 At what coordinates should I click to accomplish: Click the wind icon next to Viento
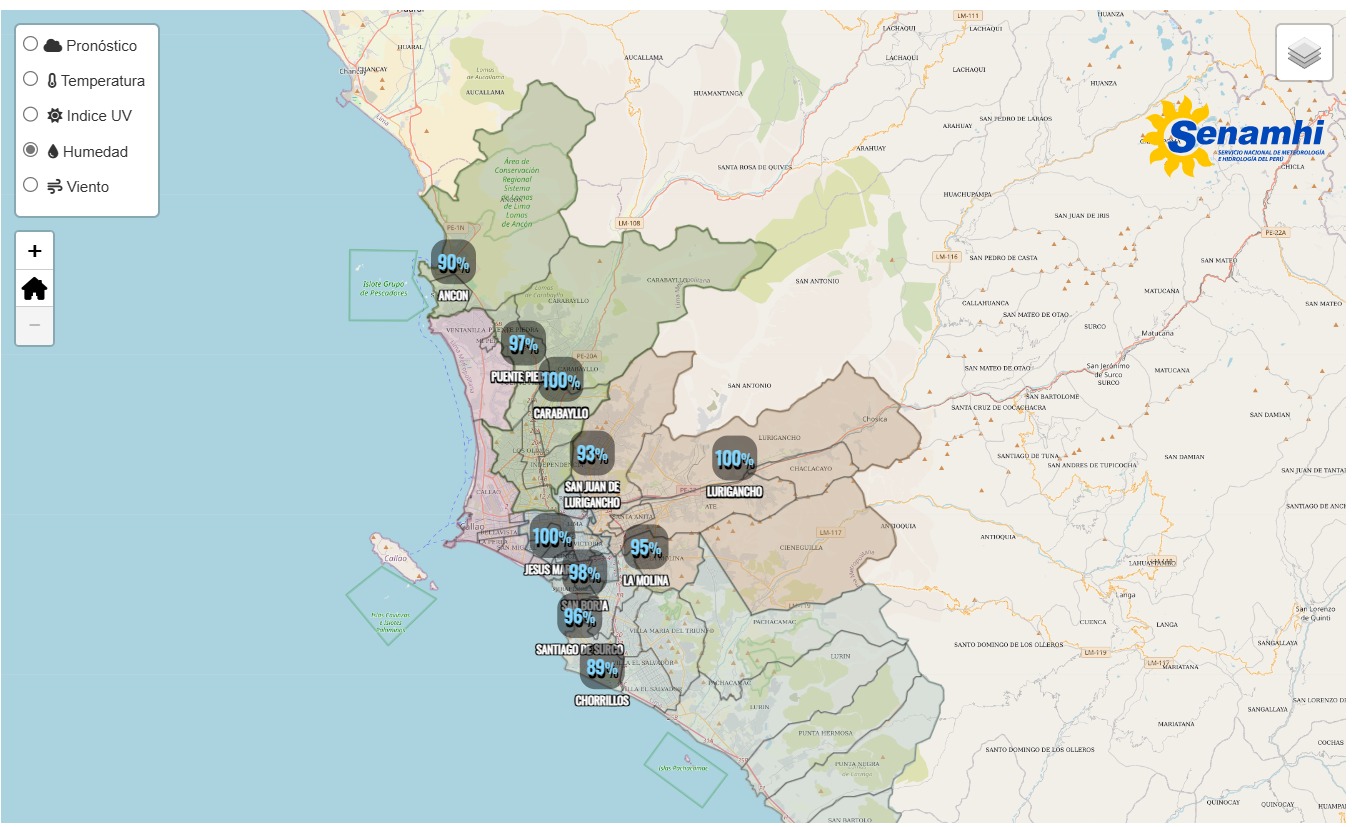55,187
